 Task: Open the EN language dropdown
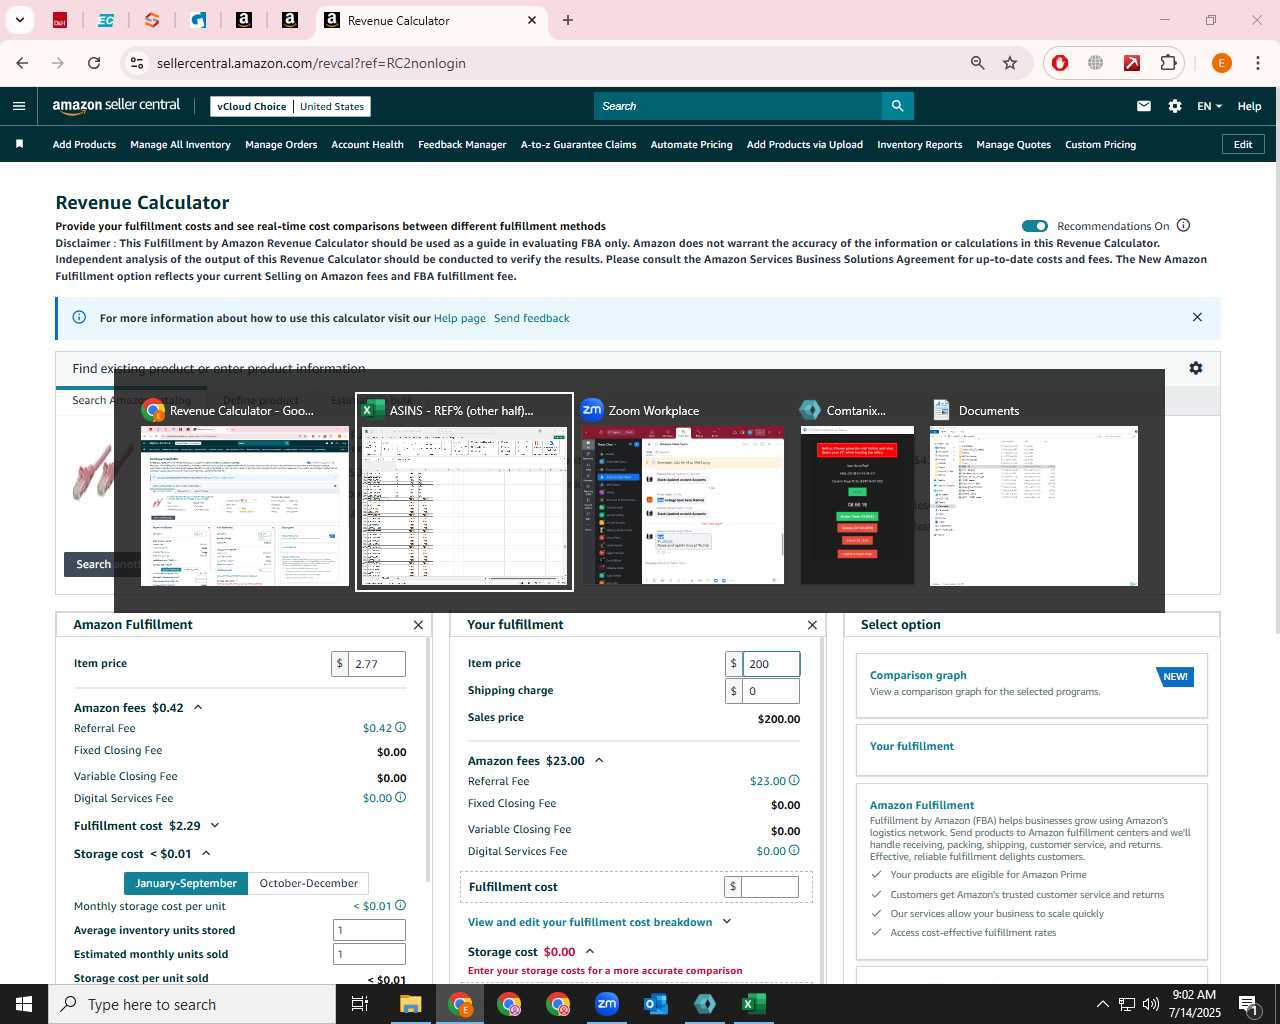pyautogui.click(x=1209, y=106)
